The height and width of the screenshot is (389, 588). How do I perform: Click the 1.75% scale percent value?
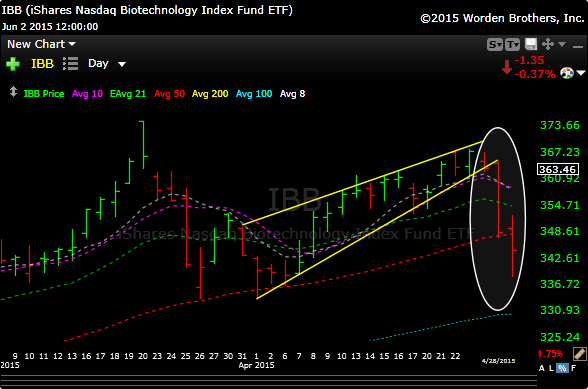(x=550, y=354)
